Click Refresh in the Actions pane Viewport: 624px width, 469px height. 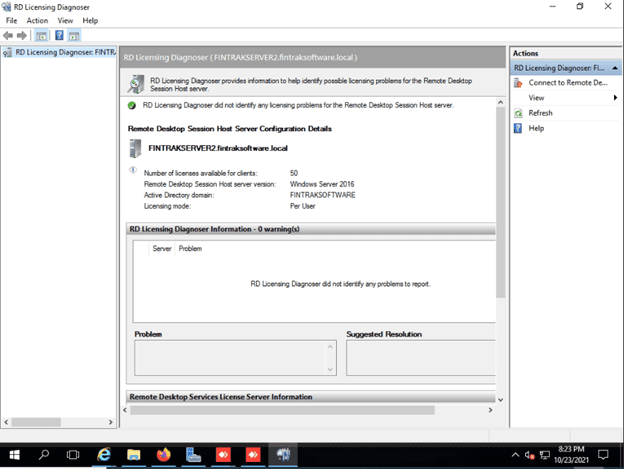click(x=540, y=113)
